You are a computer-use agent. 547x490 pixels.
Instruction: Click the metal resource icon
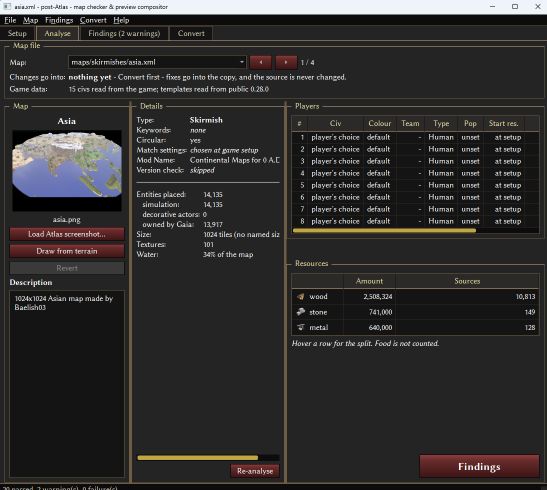click(x=301, y=327)
